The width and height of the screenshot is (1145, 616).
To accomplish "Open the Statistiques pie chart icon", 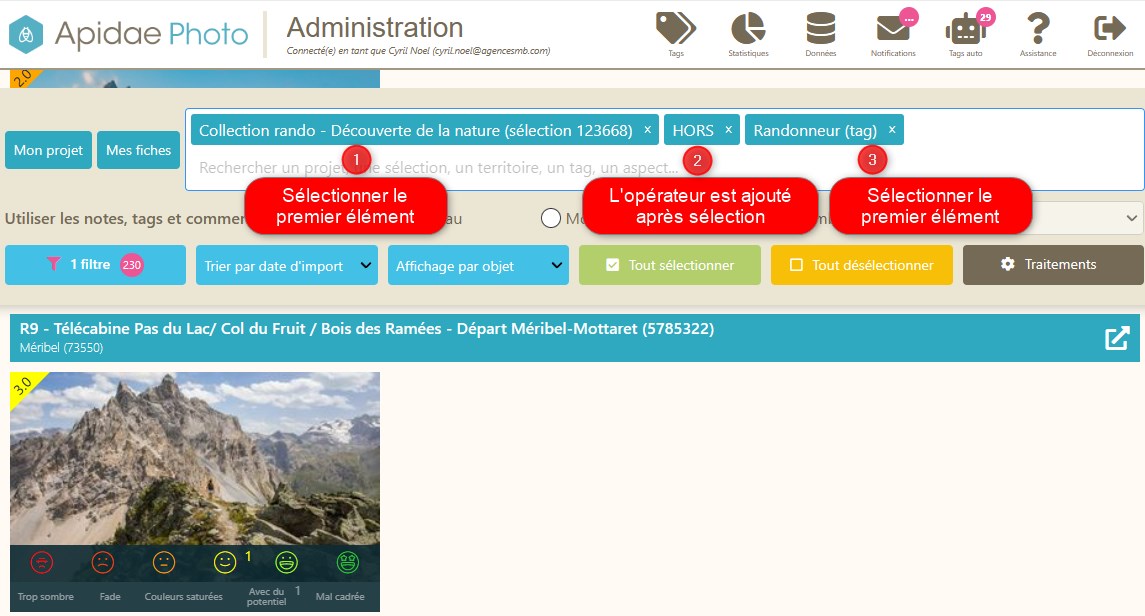I will pos(748,28).
